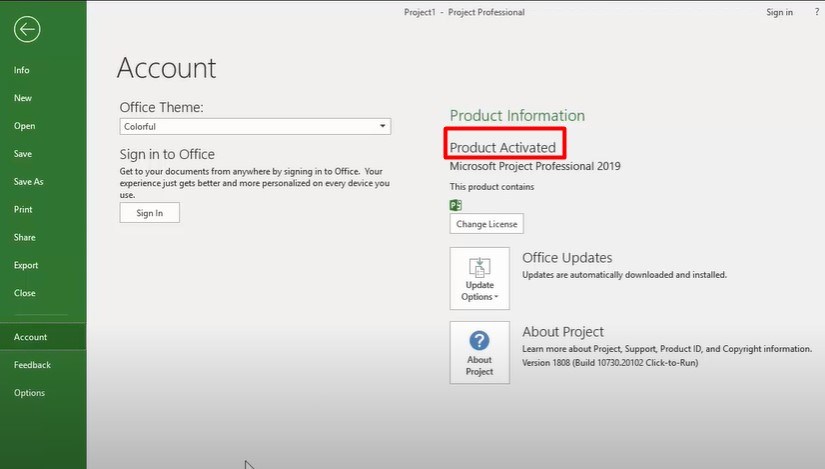The width and height of the screenshot is (825, 469).
Task: Click the Account page title
Action: coord(166,68)
